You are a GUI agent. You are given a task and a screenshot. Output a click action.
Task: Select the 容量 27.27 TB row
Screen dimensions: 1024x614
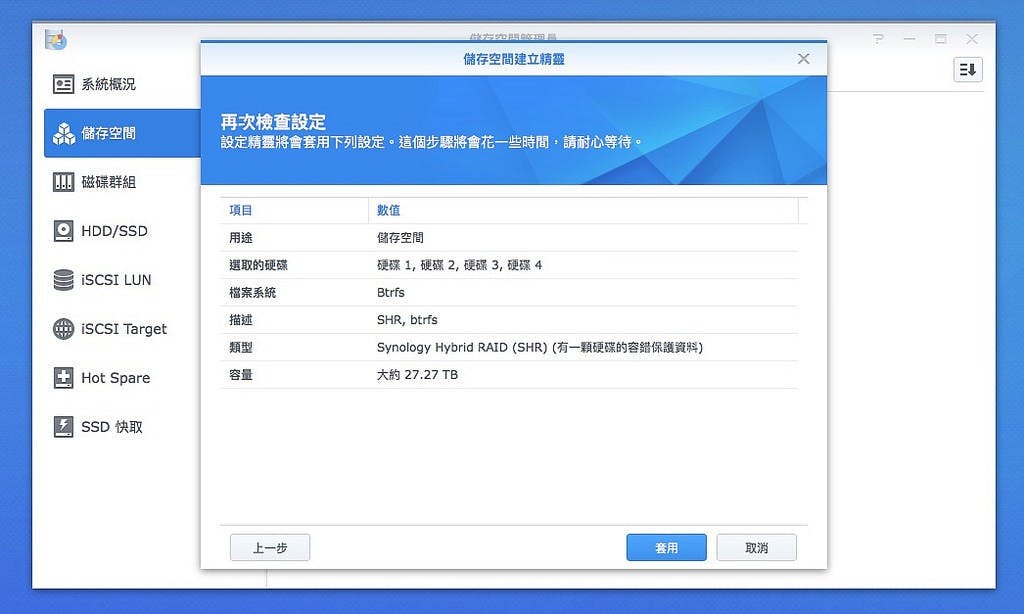pos(508,375)
